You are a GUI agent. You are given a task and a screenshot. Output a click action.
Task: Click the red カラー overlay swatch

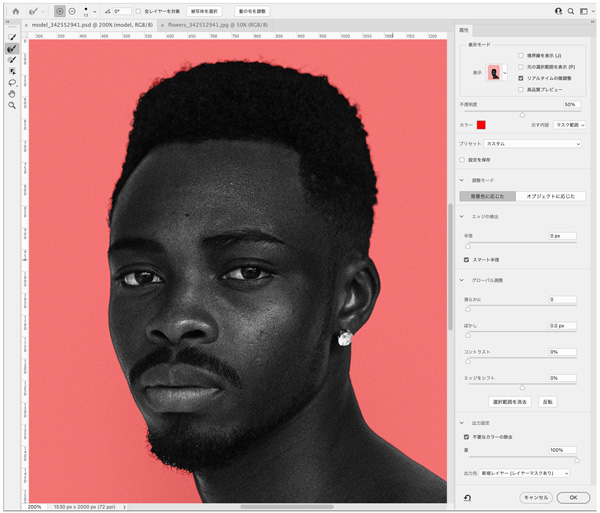(481, 125)
